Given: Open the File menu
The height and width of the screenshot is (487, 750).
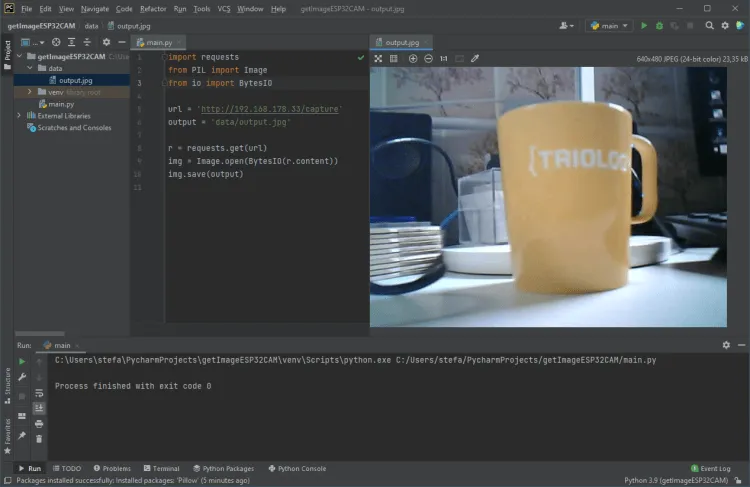Looking at the screenshot, I should [x=26, y=9].
